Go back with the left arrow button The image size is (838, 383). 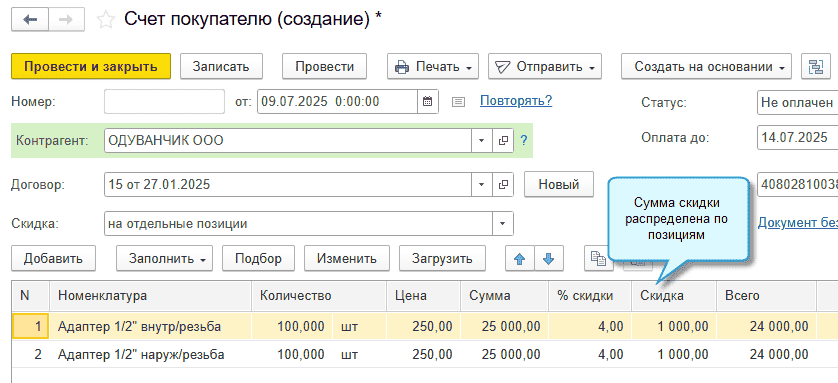coord(30,20)
